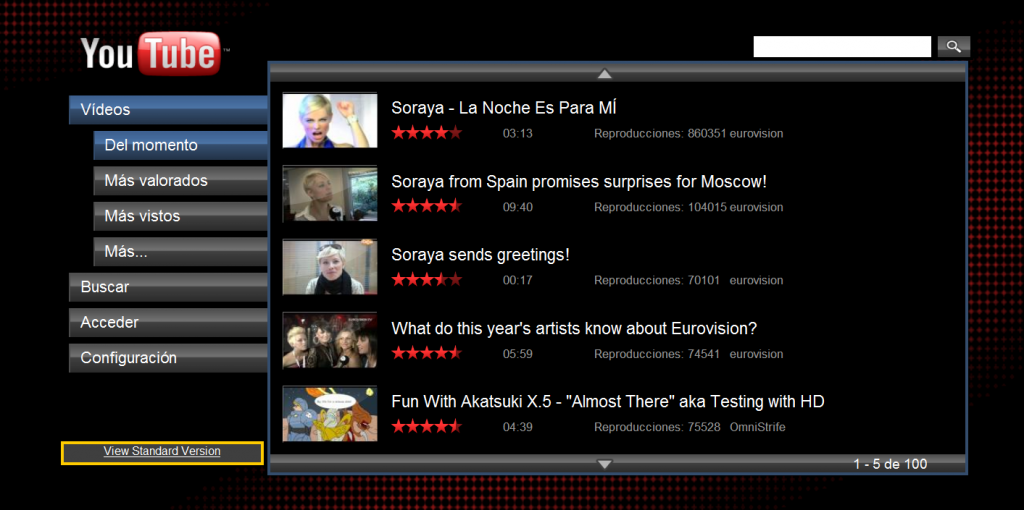The width and height of the screenshot is (1024, 510).
Task: Select the Del momento submenu item
Action: tap(180, 145)
